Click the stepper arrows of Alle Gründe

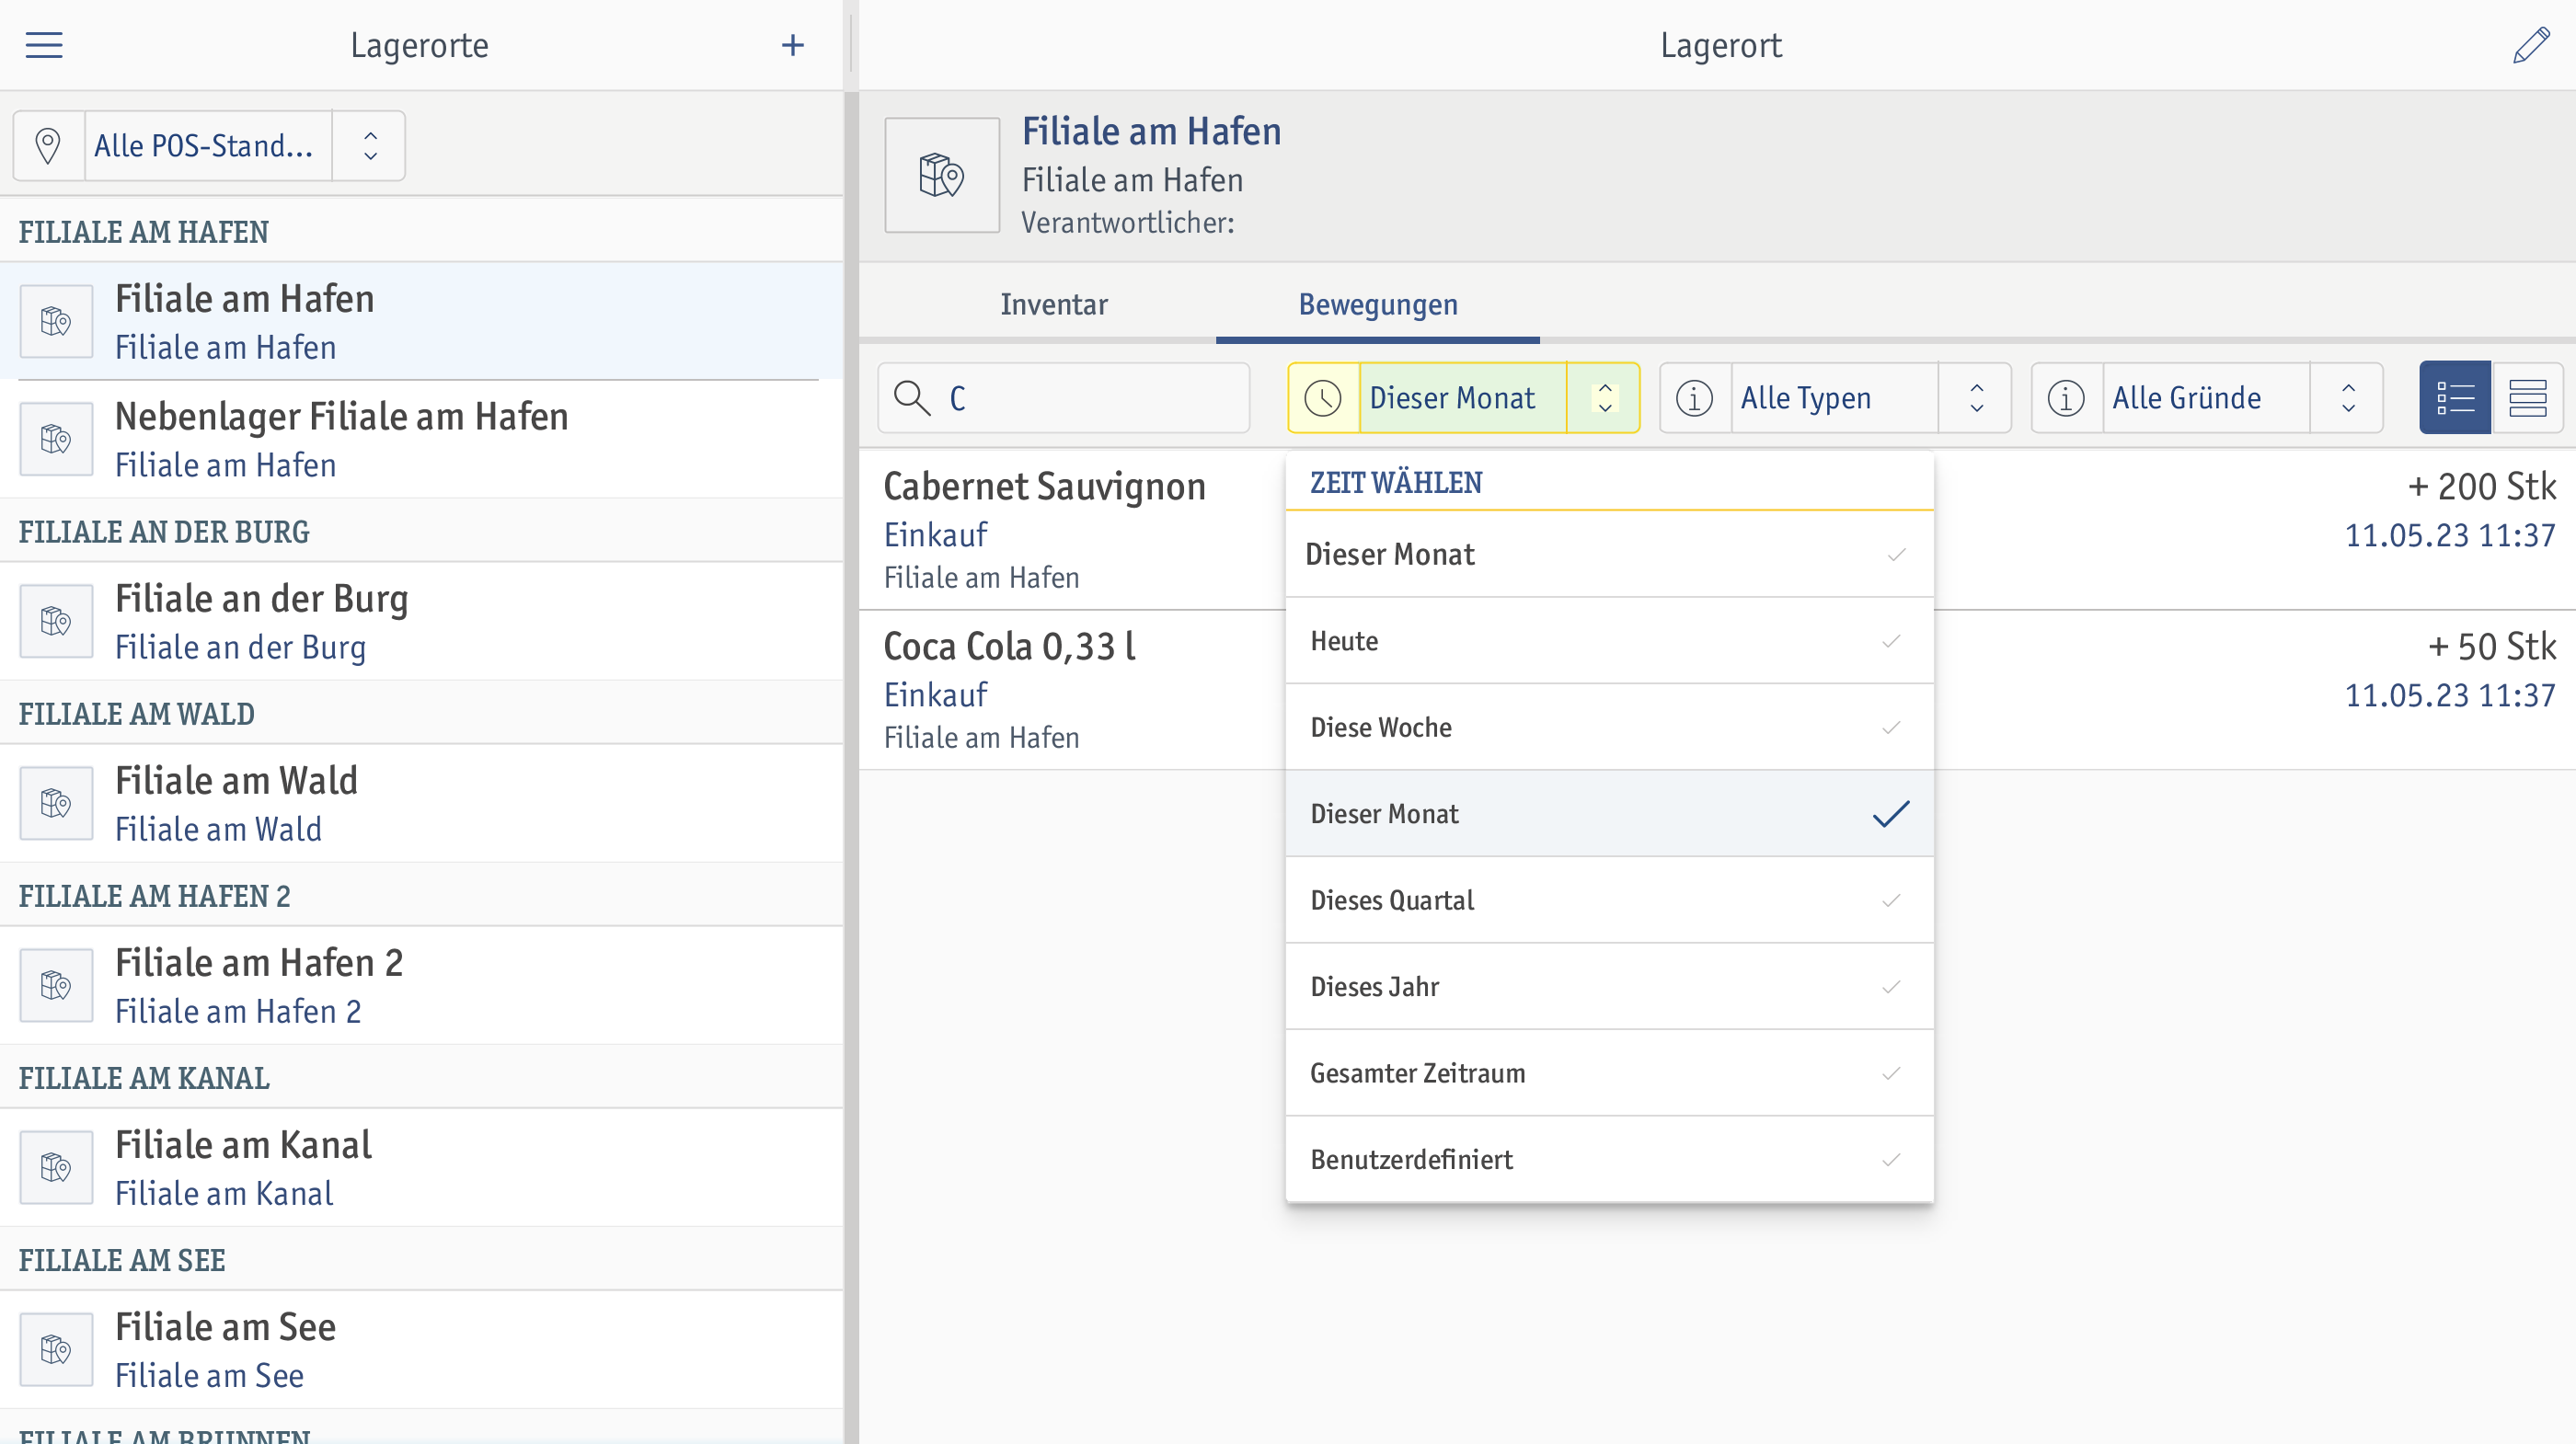[2348, 398]
